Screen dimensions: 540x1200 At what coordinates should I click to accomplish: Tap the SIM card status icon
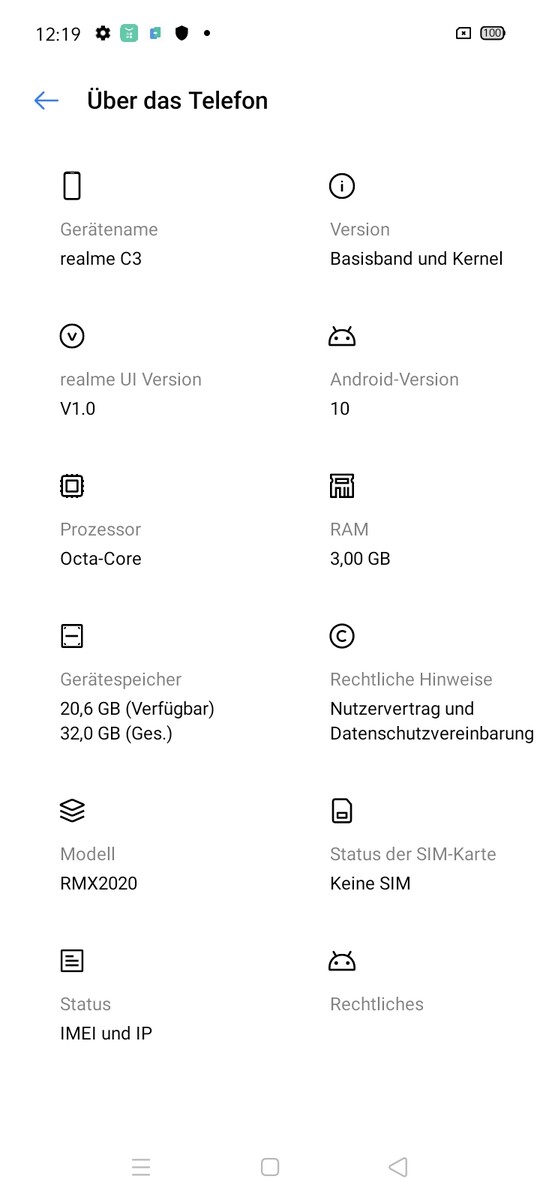pyautogui.click(x=342, y=811)
